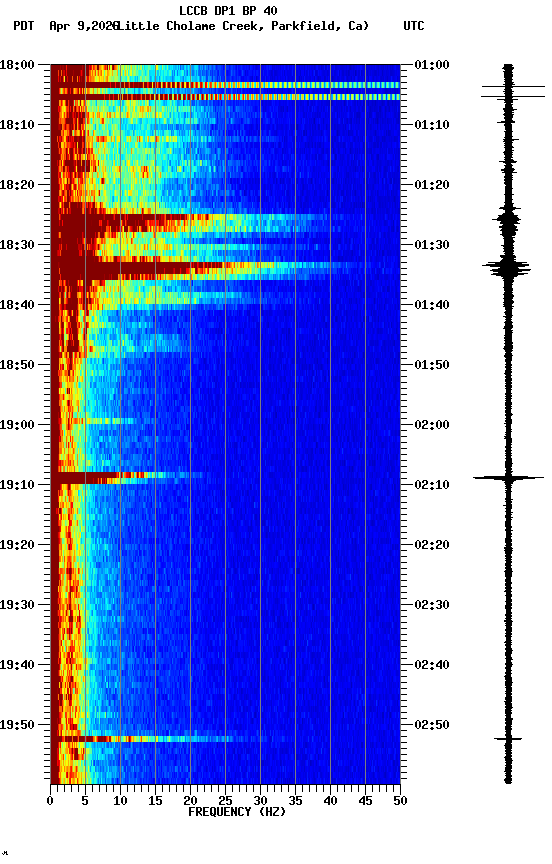The width and height of the screenshot is (552, 864).
Task: Click the "FREQUENCY (HZ)" axis label
Action: pos(237,812)
